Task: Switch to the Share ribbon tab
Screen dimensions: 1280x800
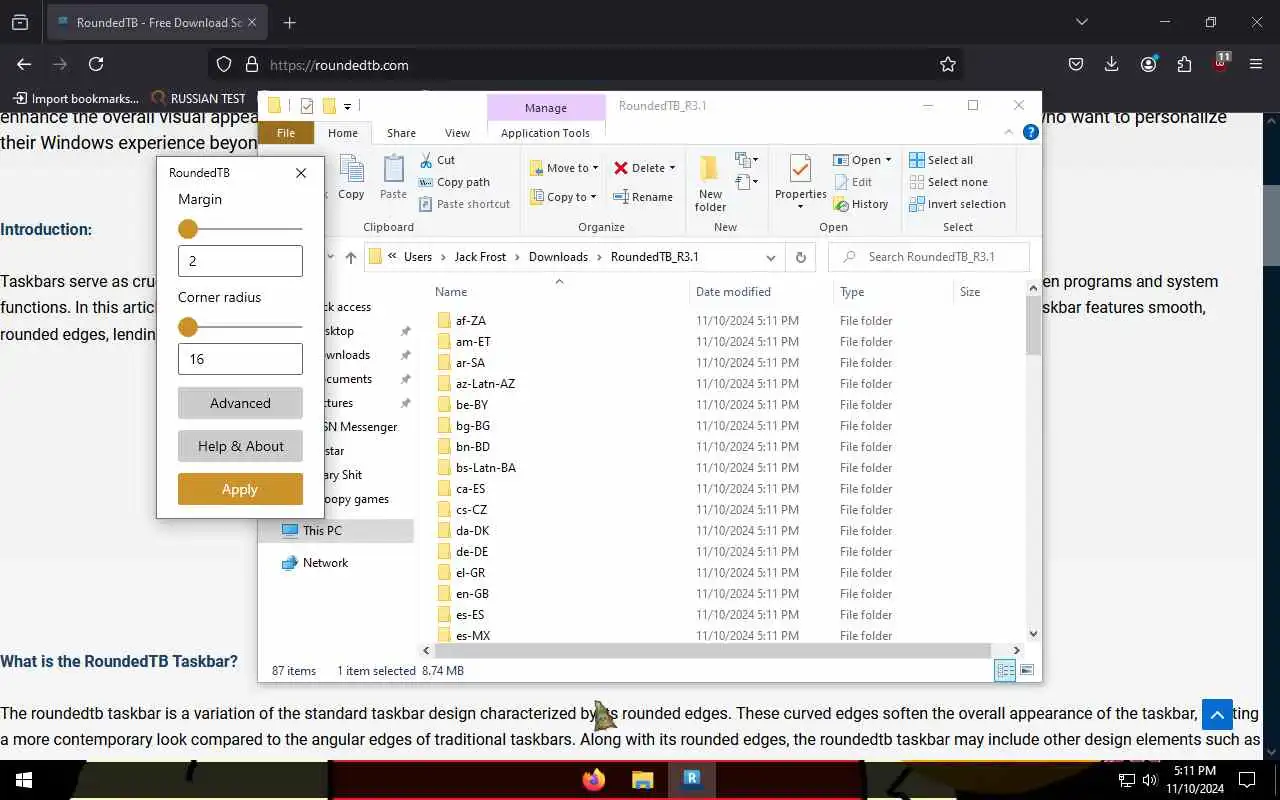Action: tap(401, 133)
